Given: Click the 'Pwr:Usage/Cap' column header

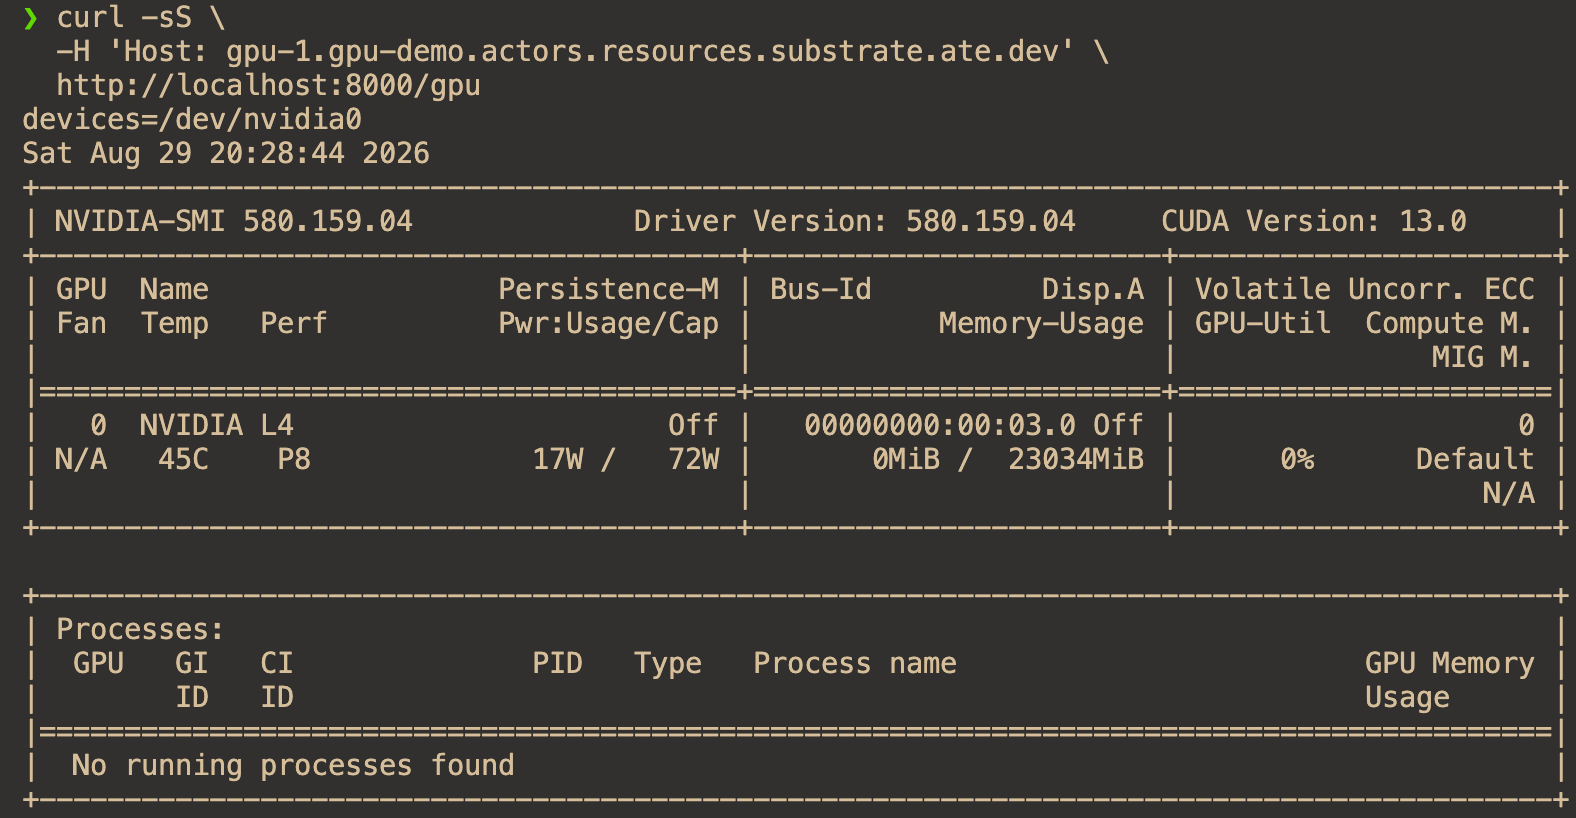Looking at the screenshot, I should pyautogui.click(x=608, y=324).
